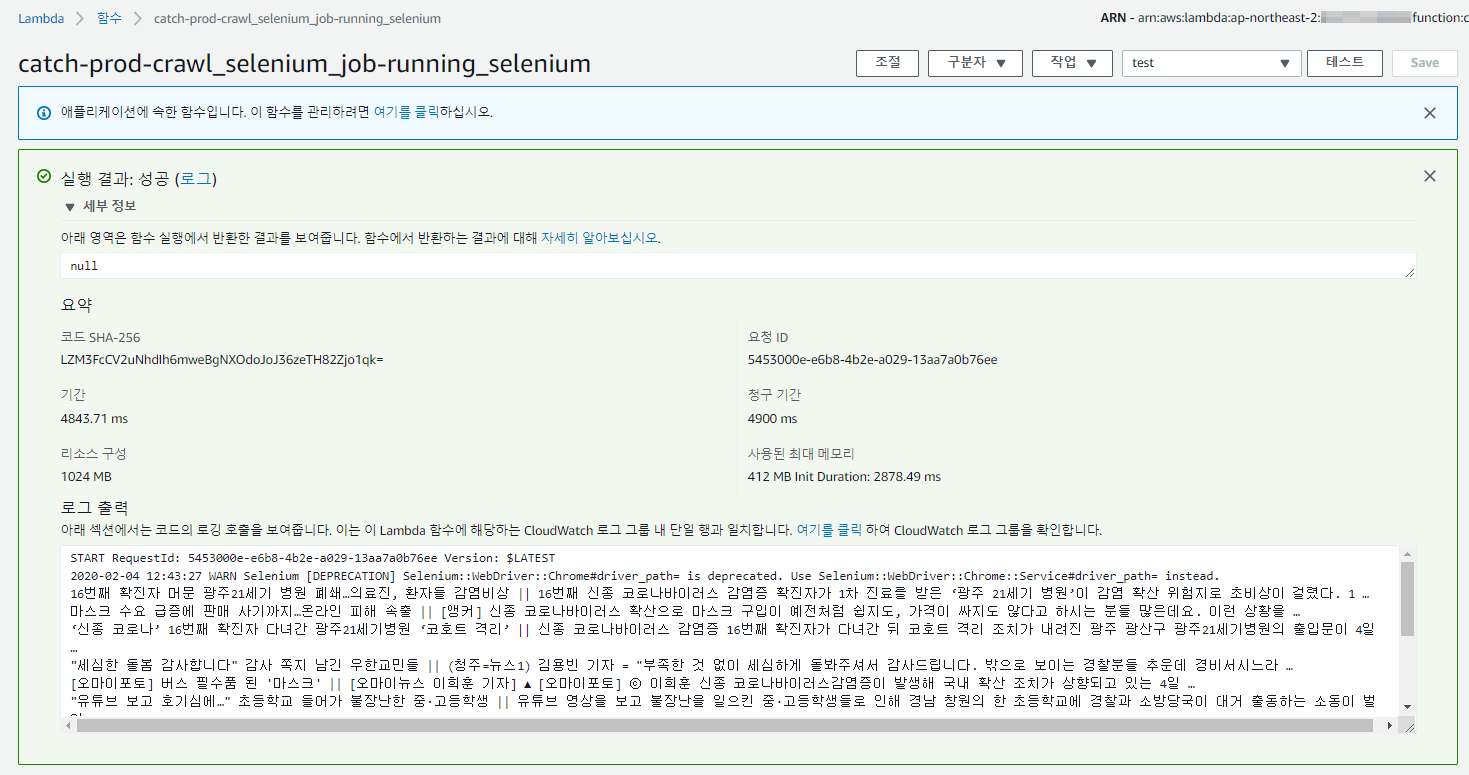Click the billed duration 4900 ms
The image size is (1469, 775).
773,418
